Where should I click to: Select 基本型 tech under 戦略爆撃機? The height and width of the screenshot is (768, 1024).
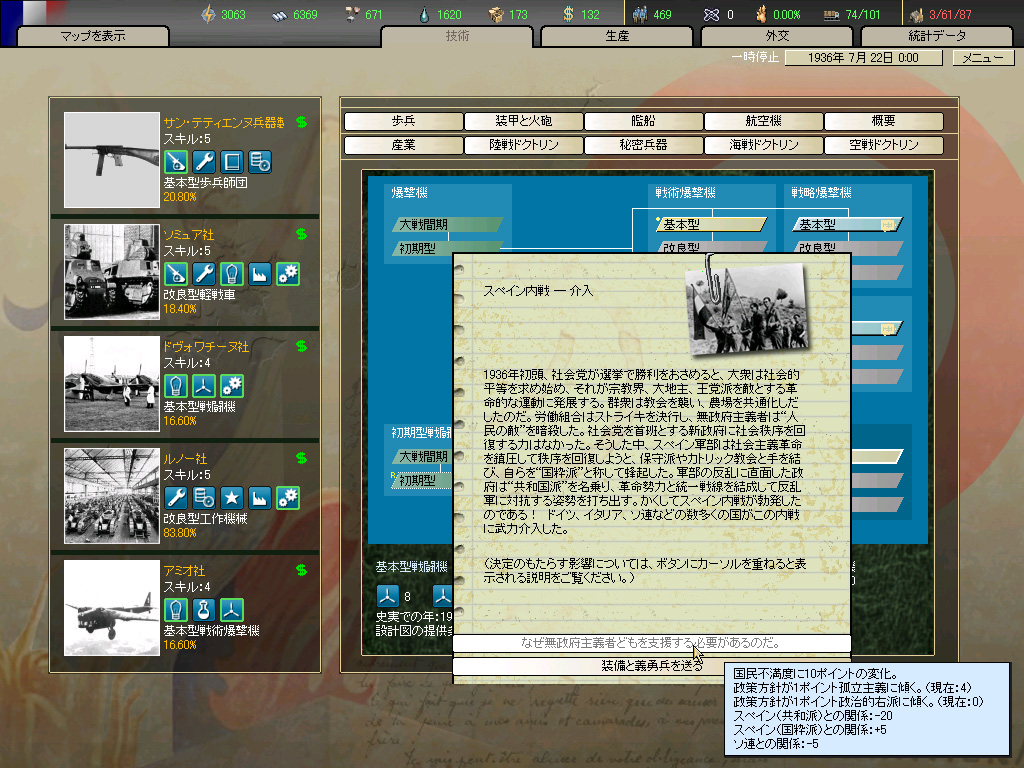[848, 225]
